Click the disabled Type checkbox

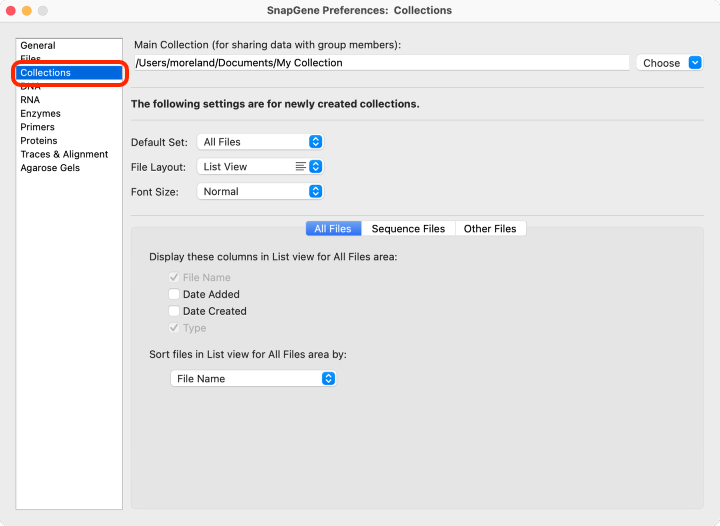[174, 328]
